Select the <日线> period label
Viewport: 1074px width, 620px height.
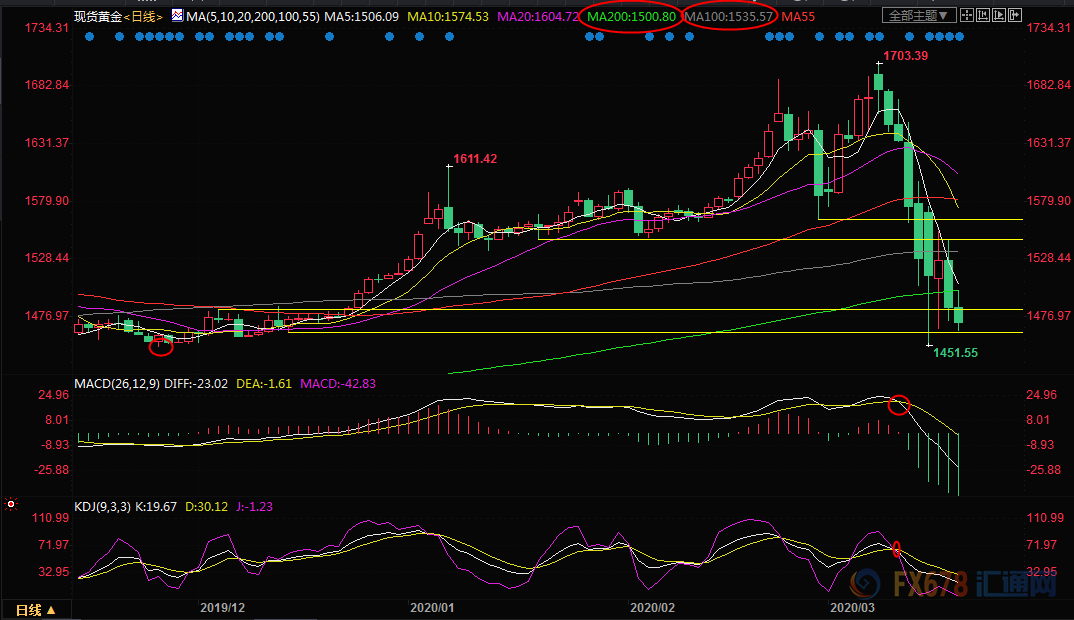click(x=143, y=16)
